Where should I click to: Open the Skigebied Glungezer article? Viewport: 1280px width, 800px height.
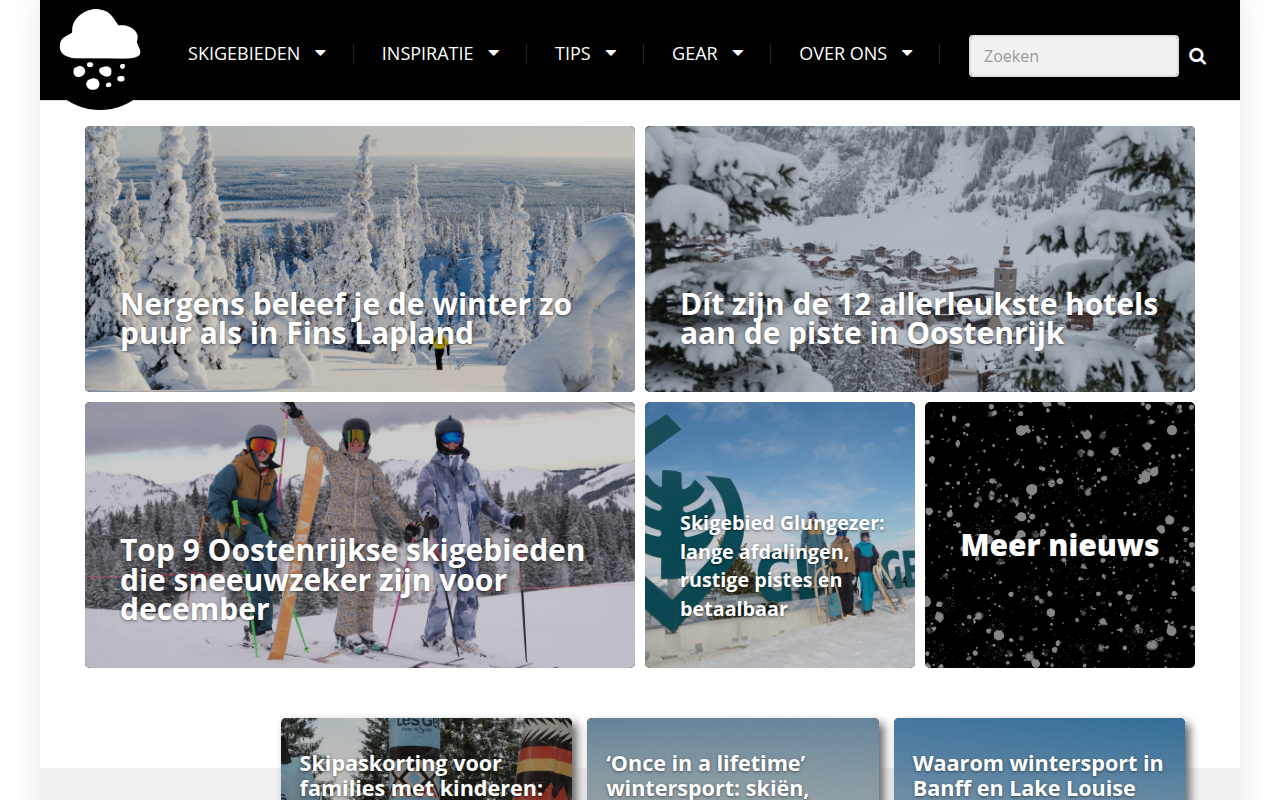click(780, 535)
